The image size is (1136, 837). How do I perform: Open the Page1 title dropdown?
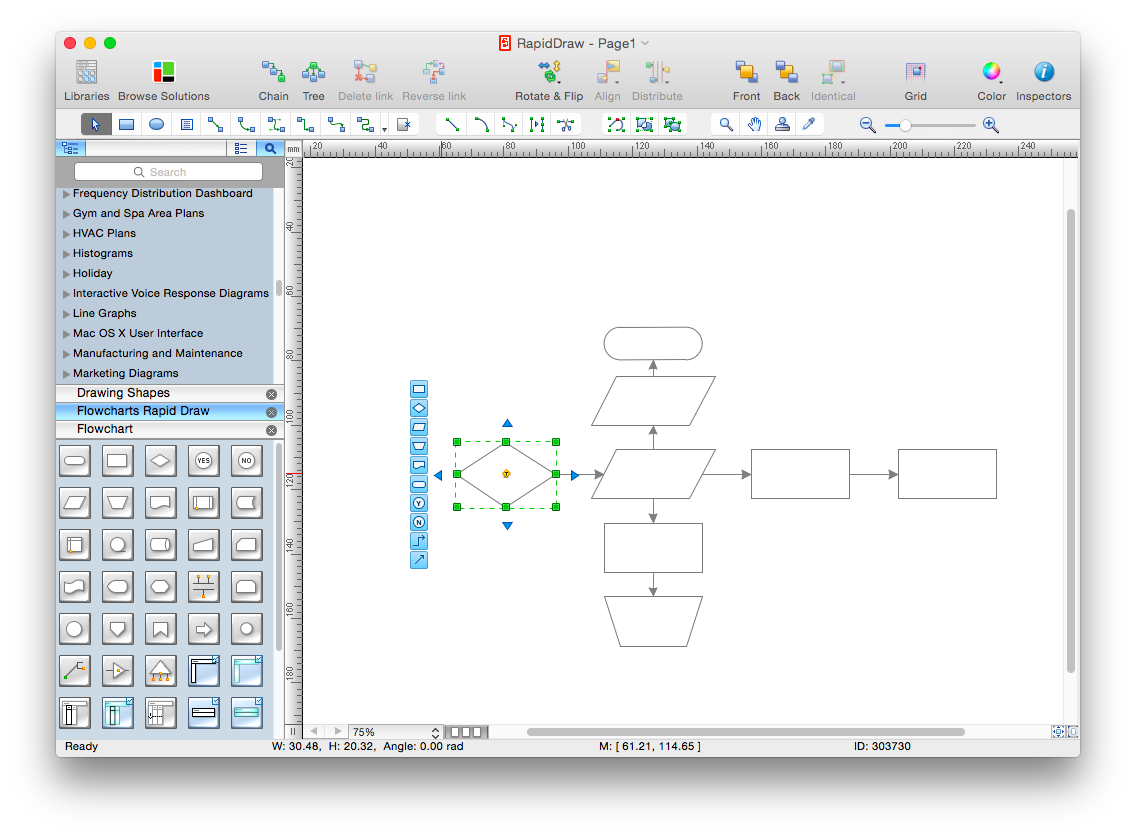point(645,43)
